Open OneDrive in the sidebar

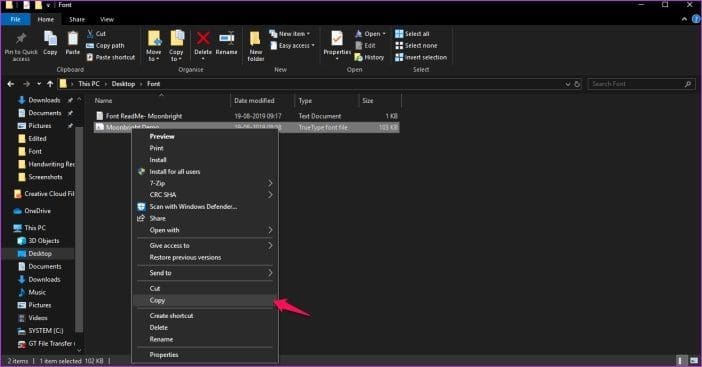click(x=38, y=211)
